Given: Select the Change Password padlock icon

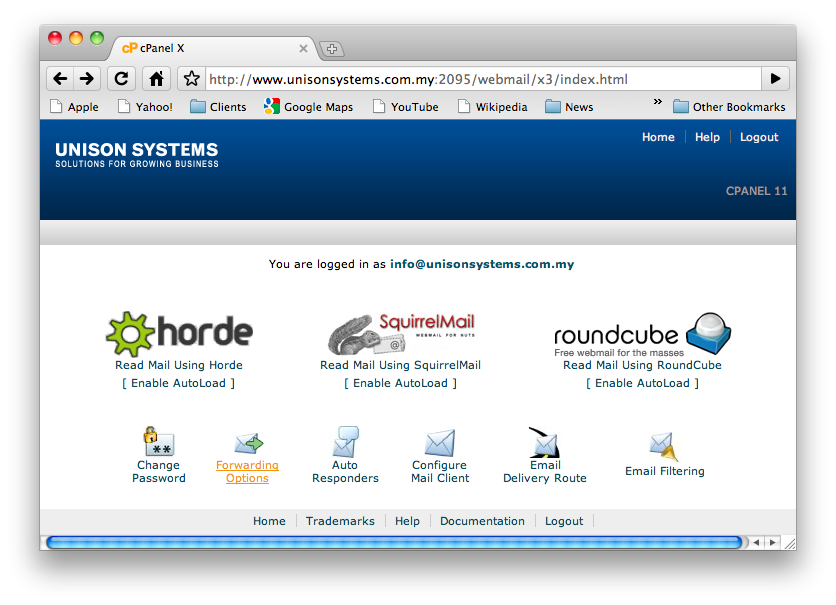Looking at the screenshot, I should [158, 440].
